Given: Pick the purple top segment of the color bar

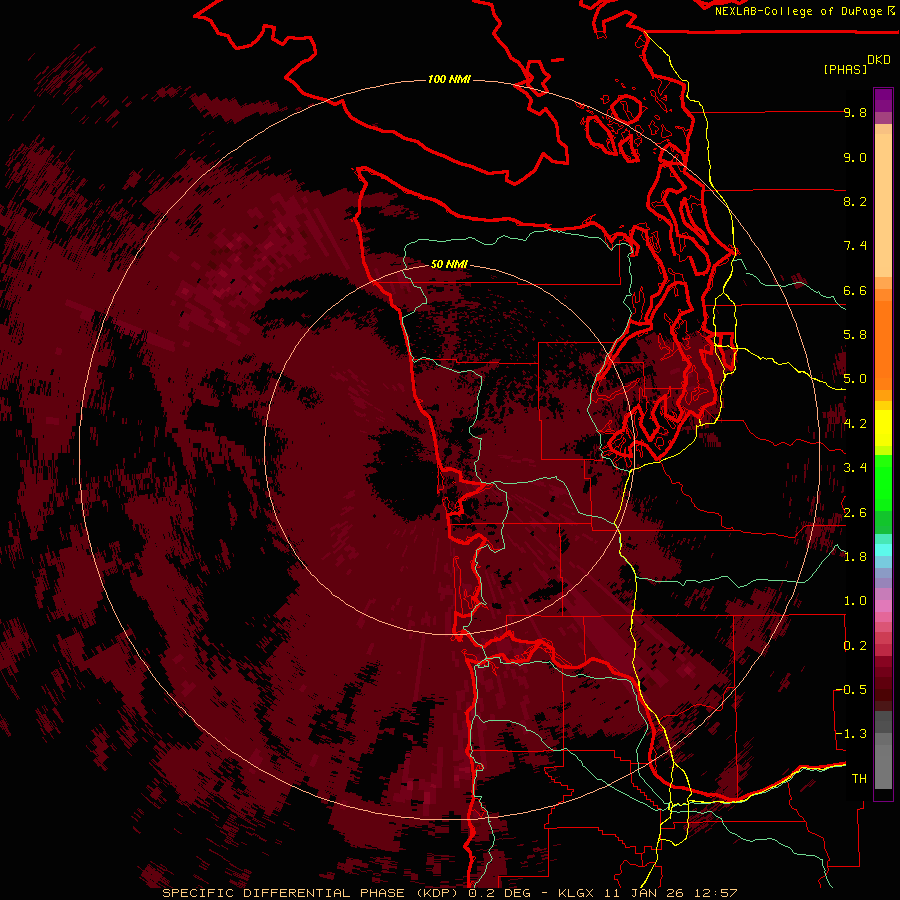Looking at the screenshot, I should tap(883, 100).
